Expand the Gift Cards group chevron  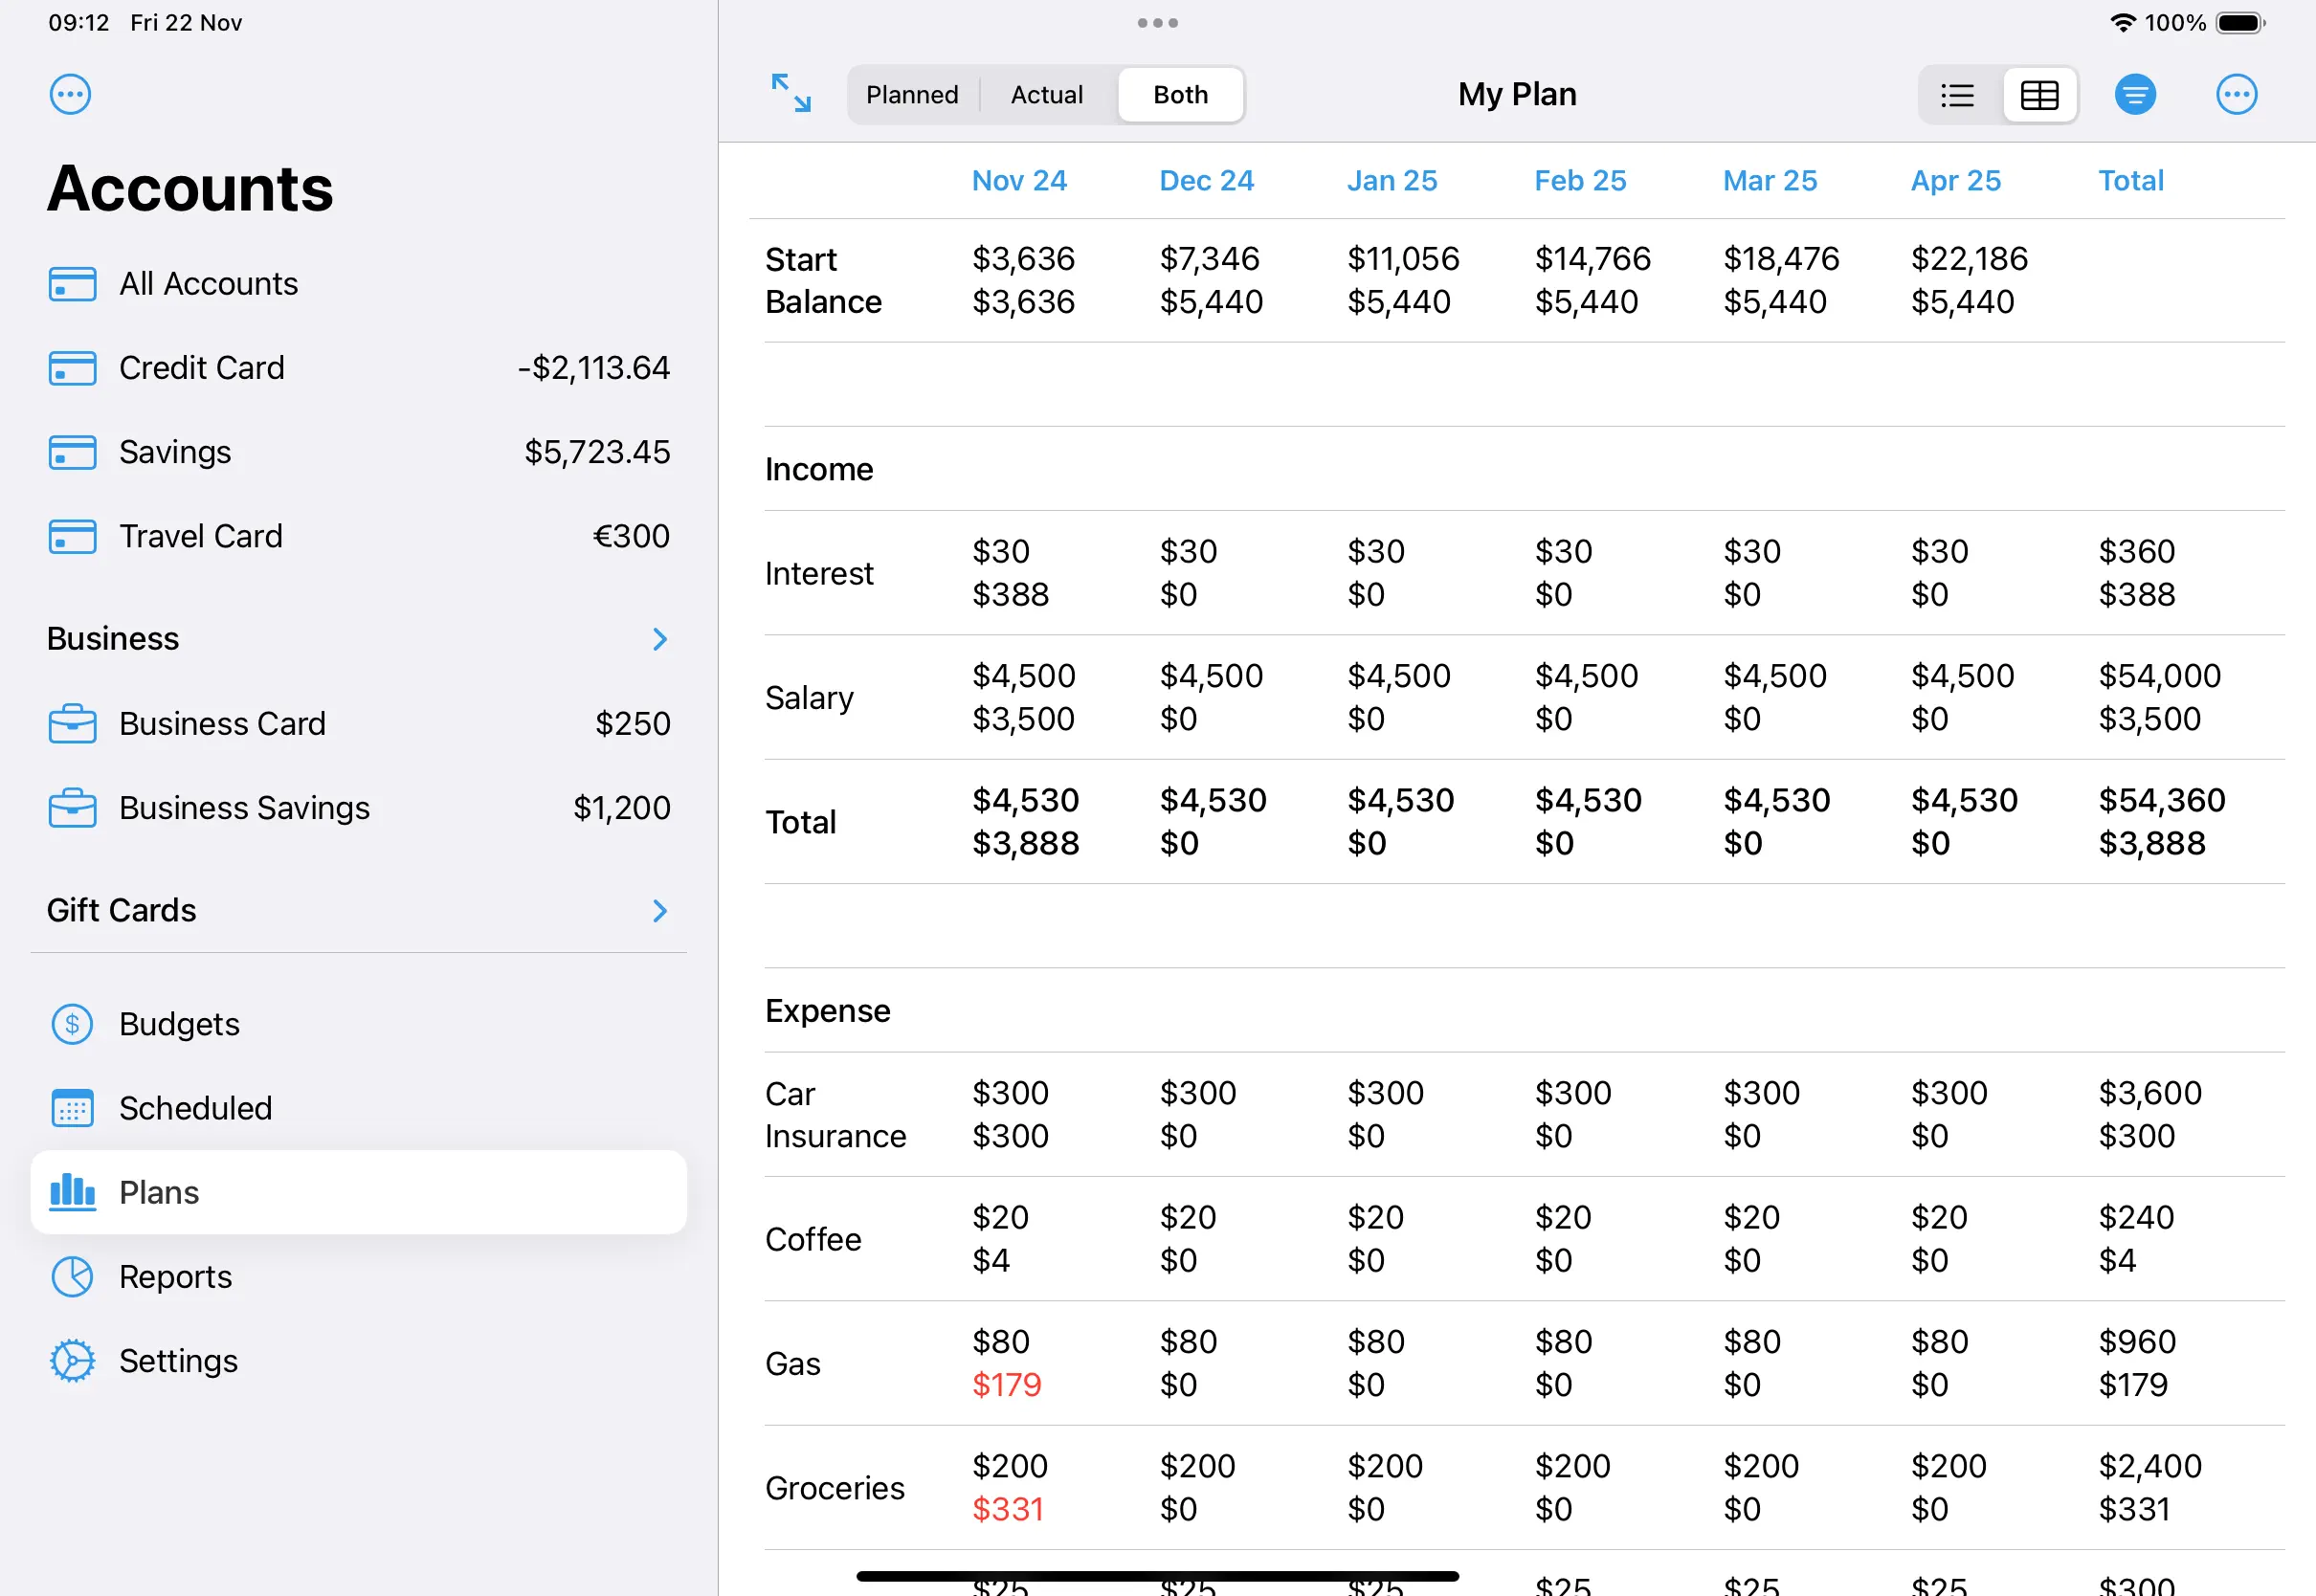[659, 911]
